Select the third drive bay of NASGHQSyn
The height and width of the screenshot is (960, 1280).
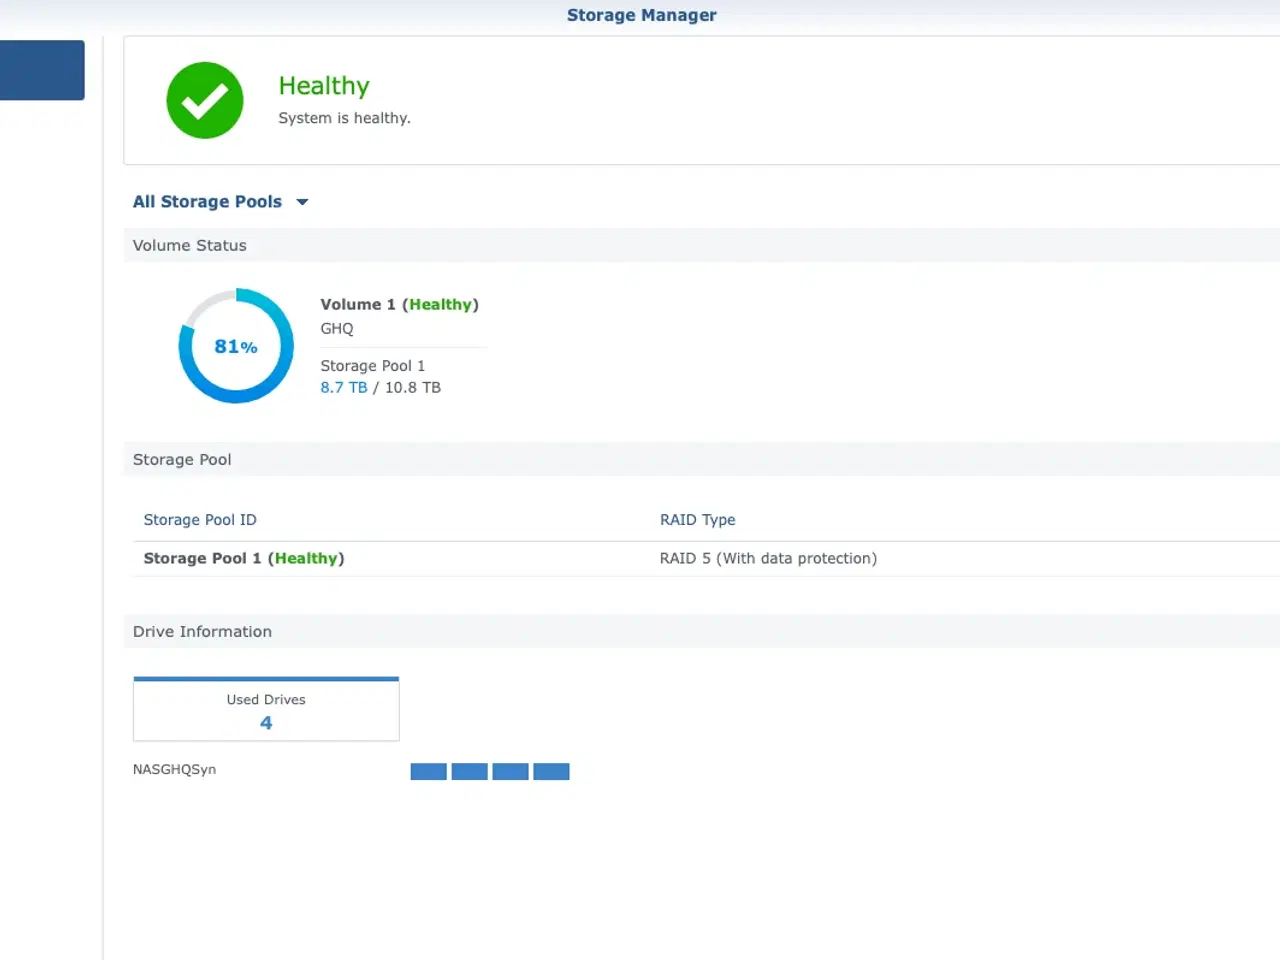coord(510,771)
